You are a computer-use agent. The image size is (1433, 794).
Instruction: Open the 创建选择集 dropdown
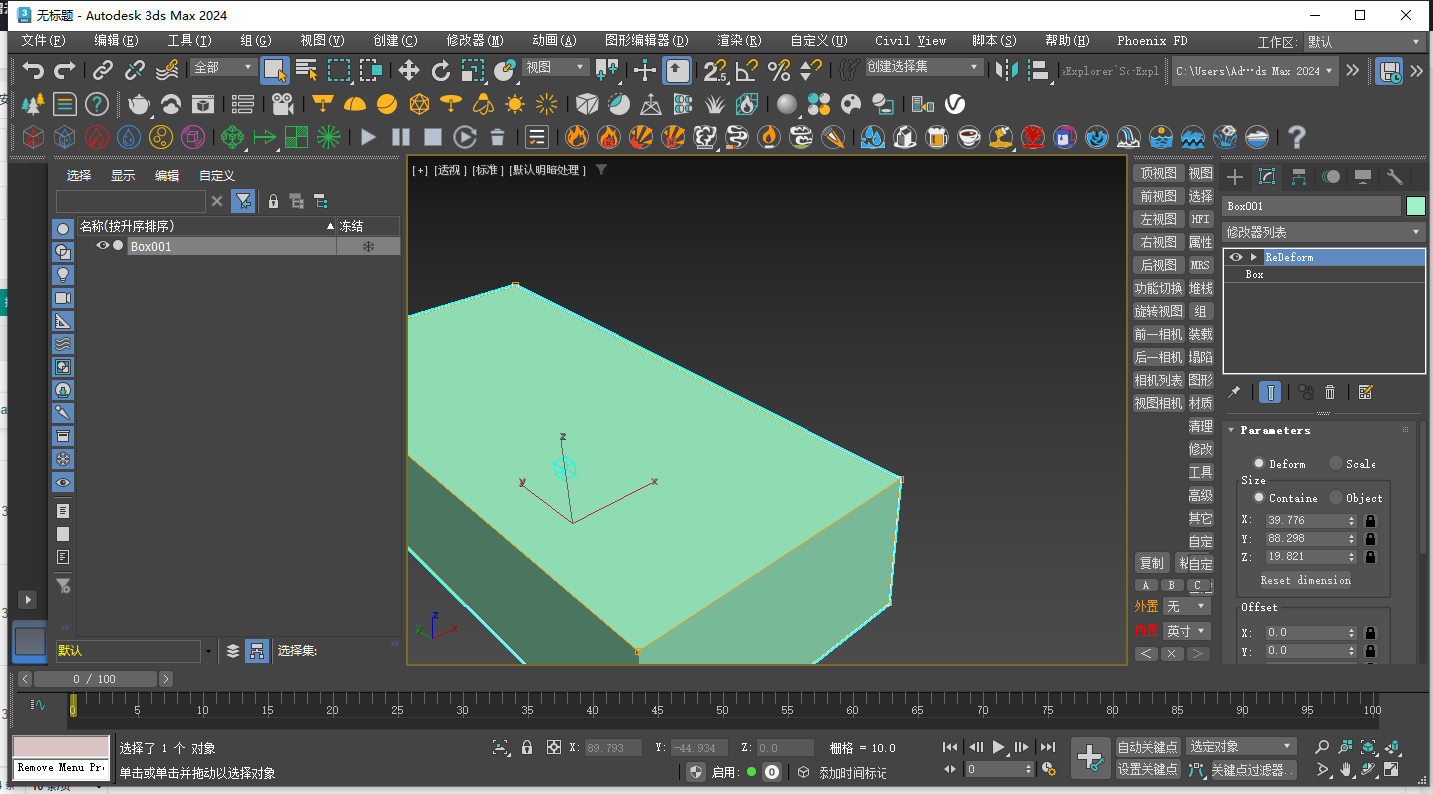click(x=924, y=66)
